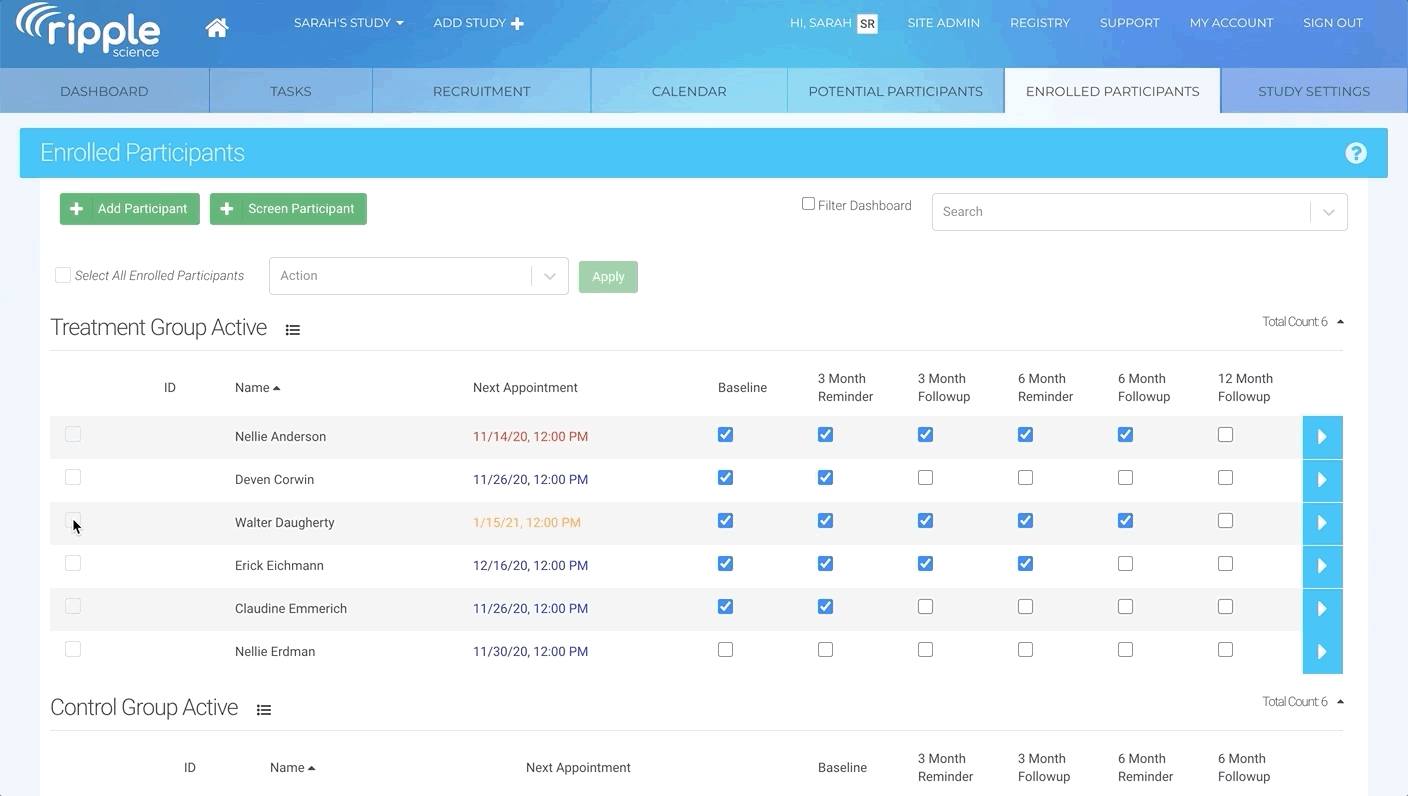
Task: Enable the Filter Dashboard checkbox
Action: coord(808,204)
